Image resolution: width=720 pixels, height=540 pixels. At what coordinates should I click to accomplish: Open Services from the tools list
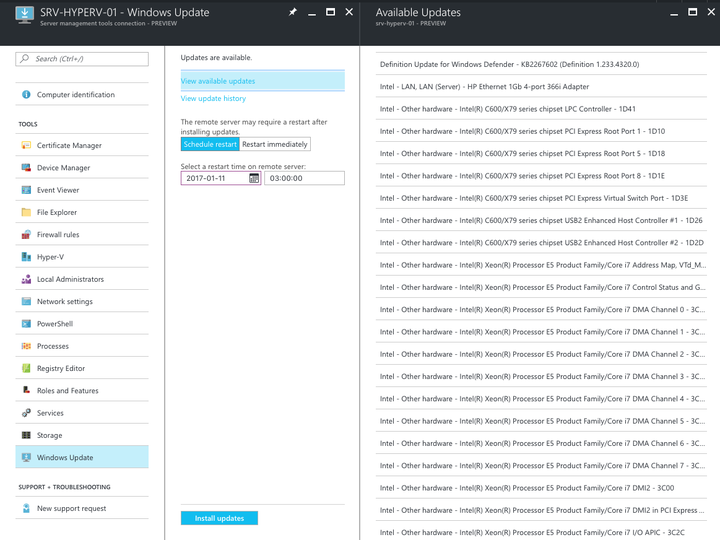[x=82, y=413]
